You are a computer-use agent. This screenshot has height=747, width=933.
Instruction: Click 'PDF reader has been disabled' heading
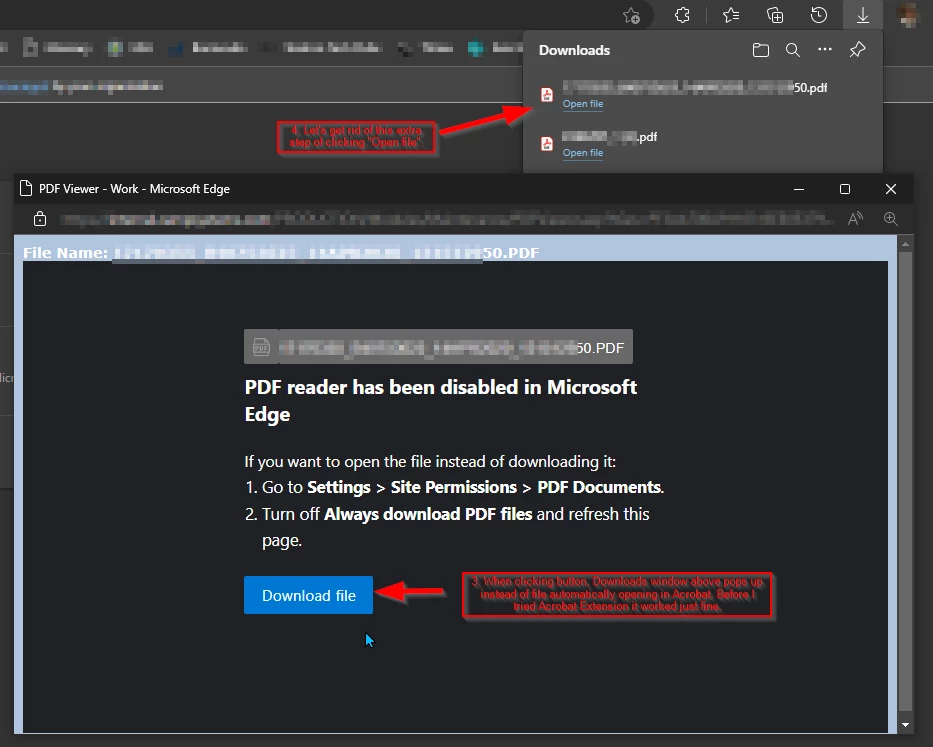coord(440,401)
